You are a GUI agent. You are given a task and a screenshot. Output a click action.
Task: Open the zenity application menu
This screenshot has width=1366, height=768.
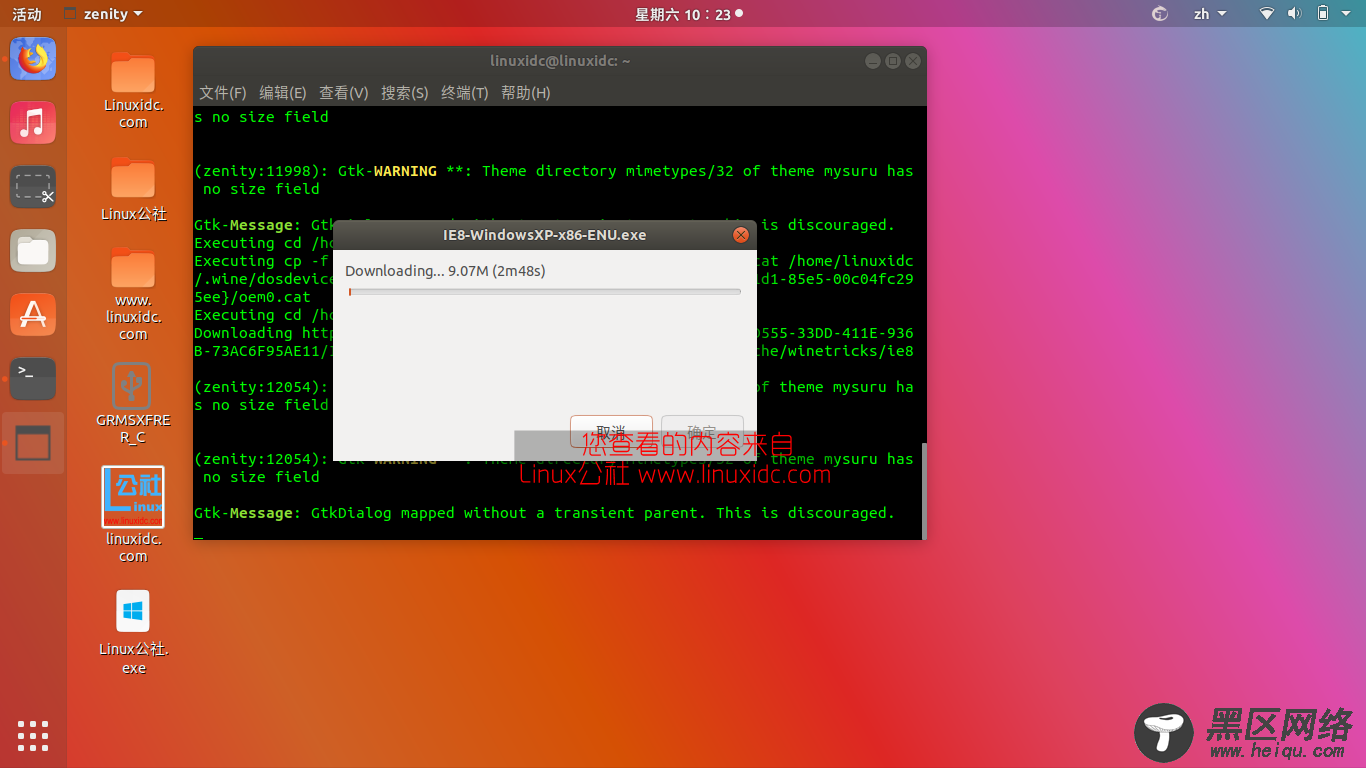tap(103, 14)
